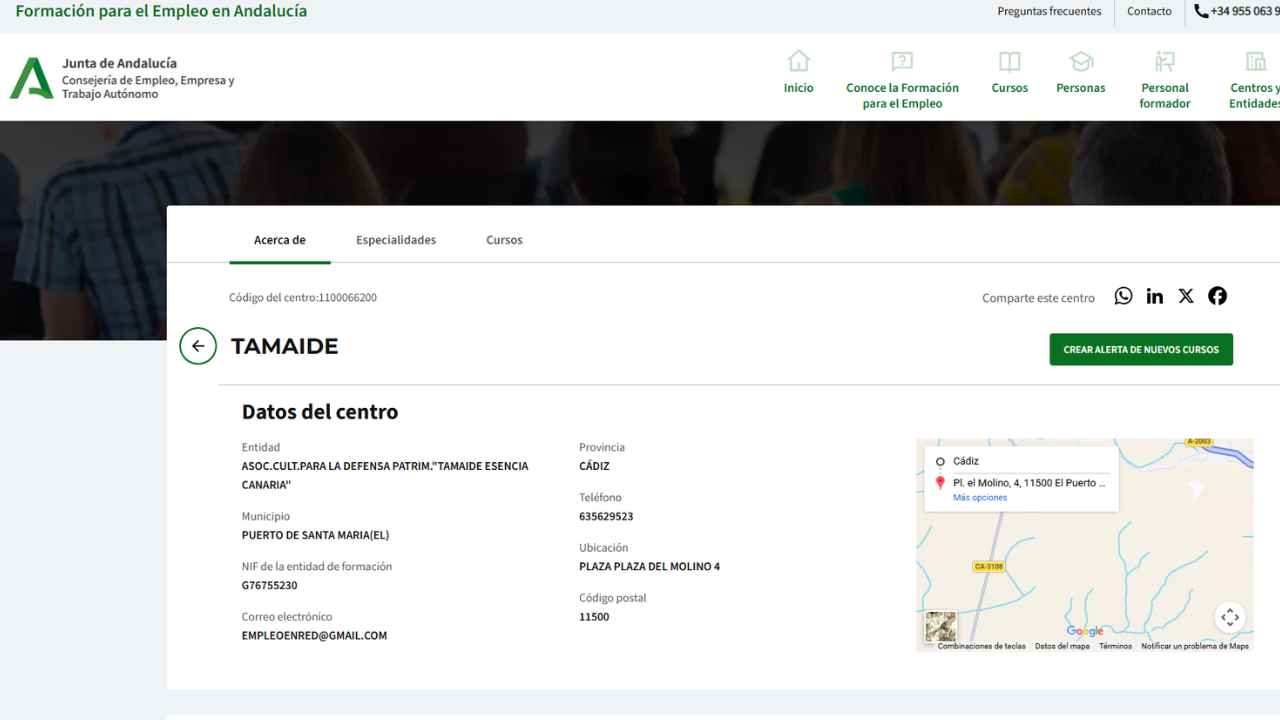Select postal code 11500
The height and width of the screenshot is (720, 1280).
594,617
